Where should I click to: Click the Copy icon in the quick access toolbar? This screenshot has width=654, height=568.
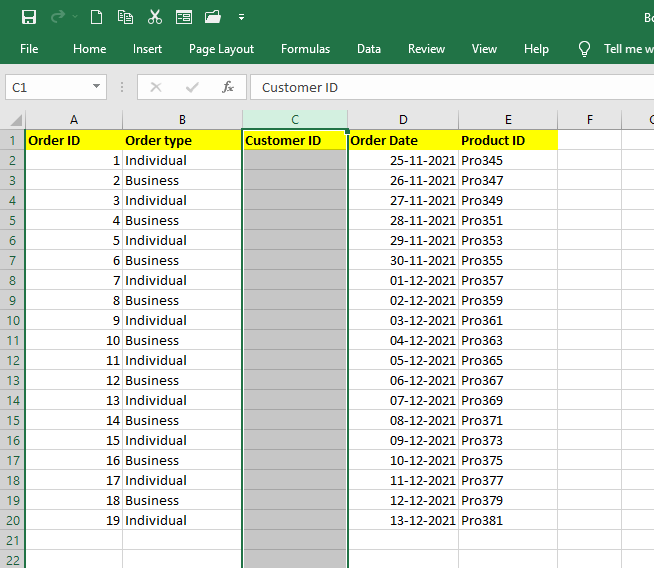click(x=125, y=17)
